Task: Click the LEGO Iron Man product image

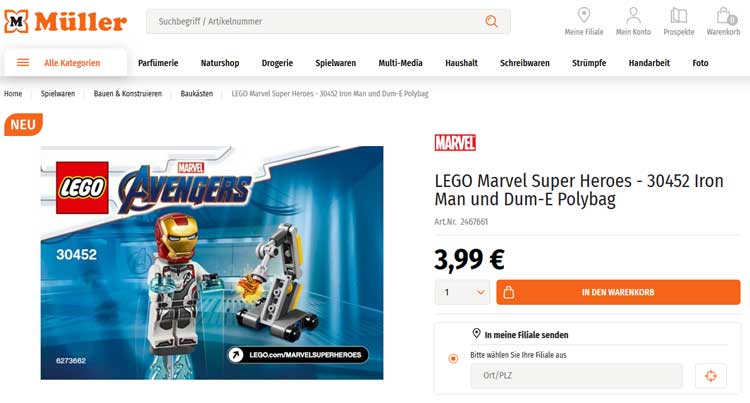Action: point(212,263)
